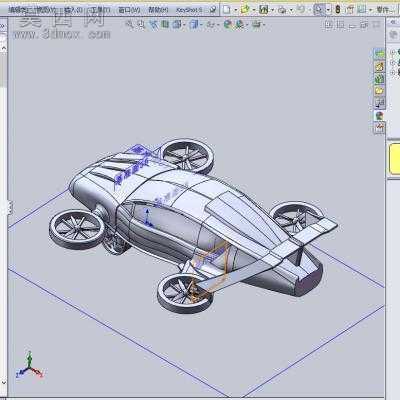Expand the Print dropdown arrow
400x400 pixels.
[291, 10]
